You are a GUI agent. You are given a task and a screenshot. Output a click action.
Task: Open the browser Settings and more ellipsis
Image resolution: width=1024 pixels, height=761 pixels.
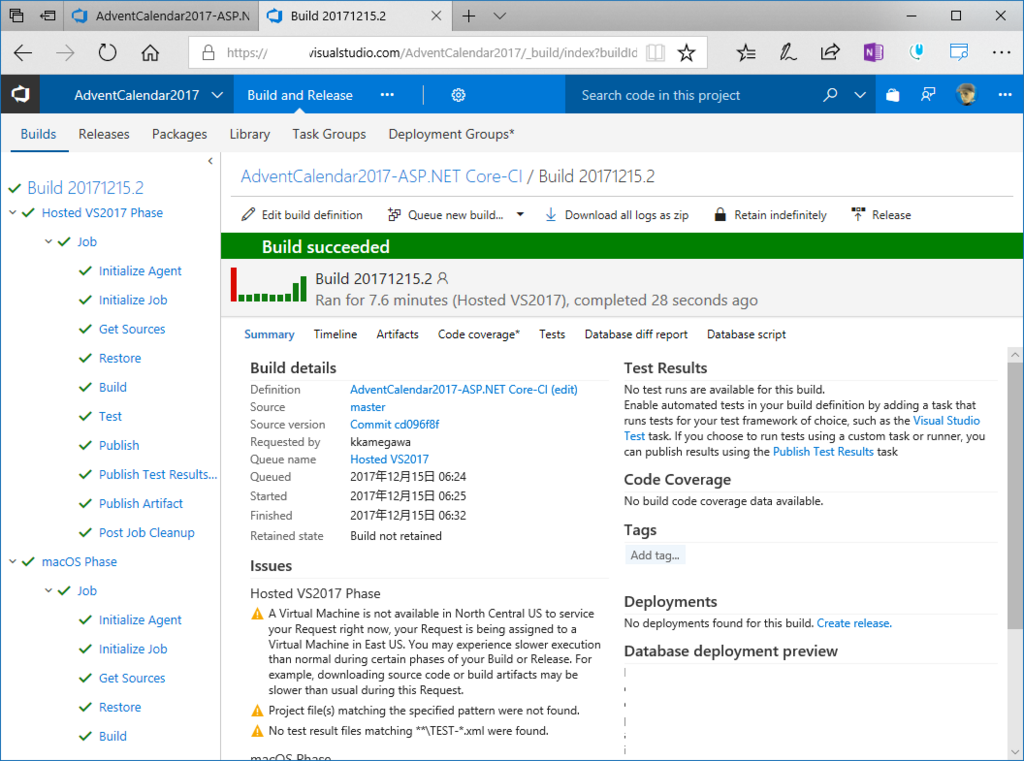(x=1001, y=52)
